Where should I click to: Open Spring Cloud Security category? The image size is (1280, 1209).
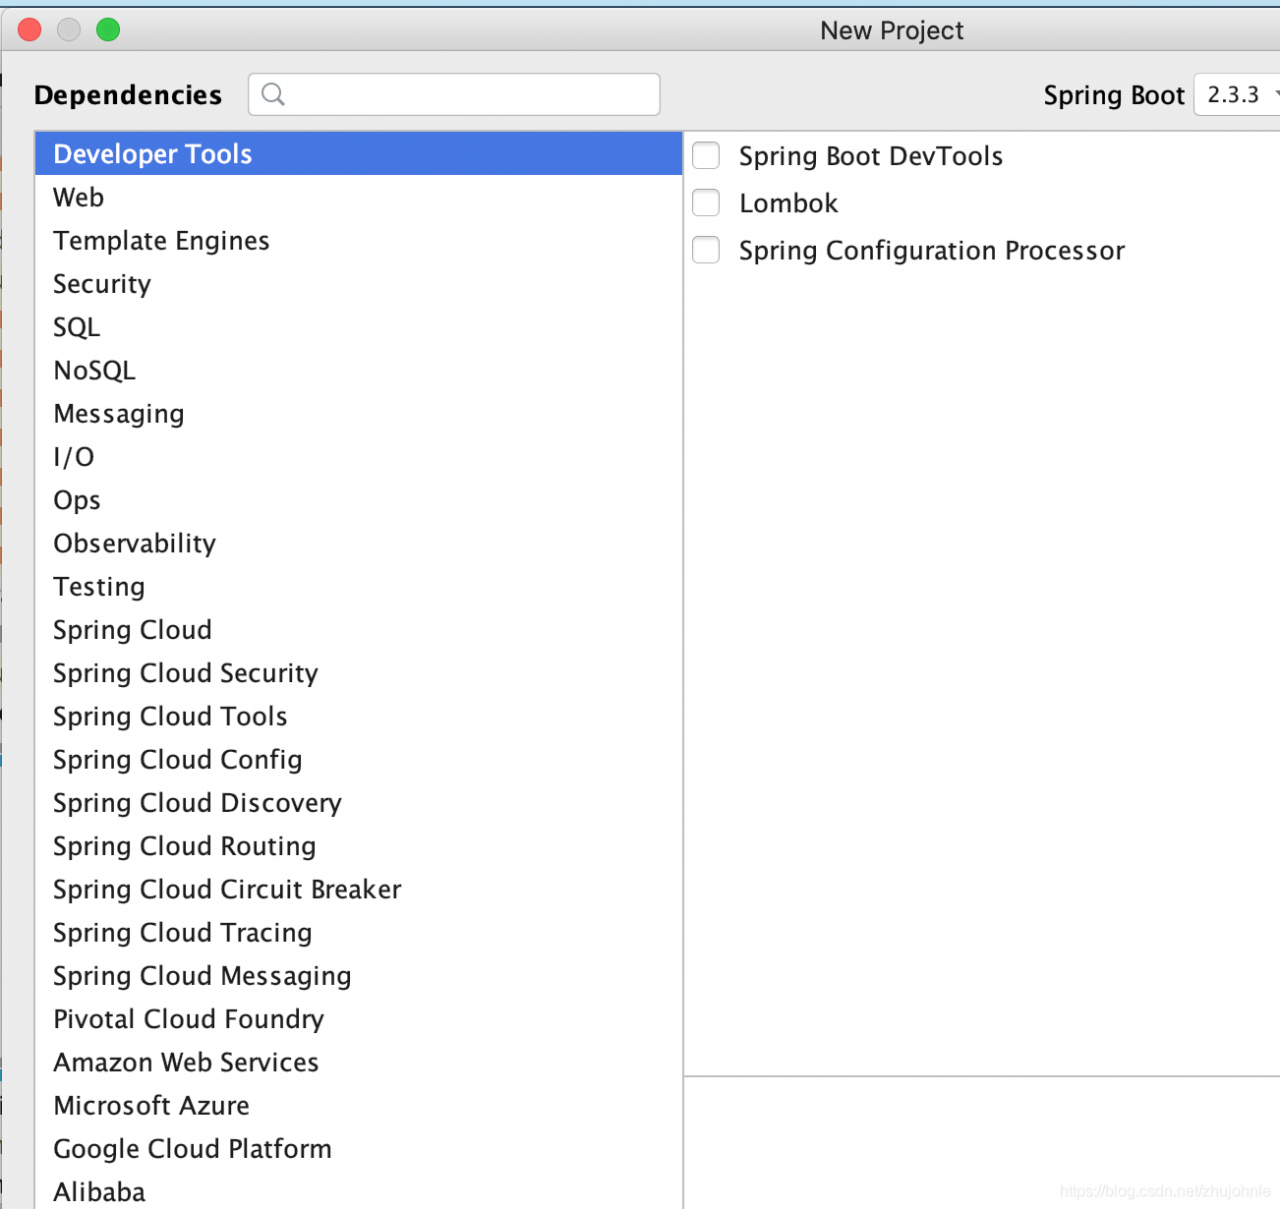point(359,673)
